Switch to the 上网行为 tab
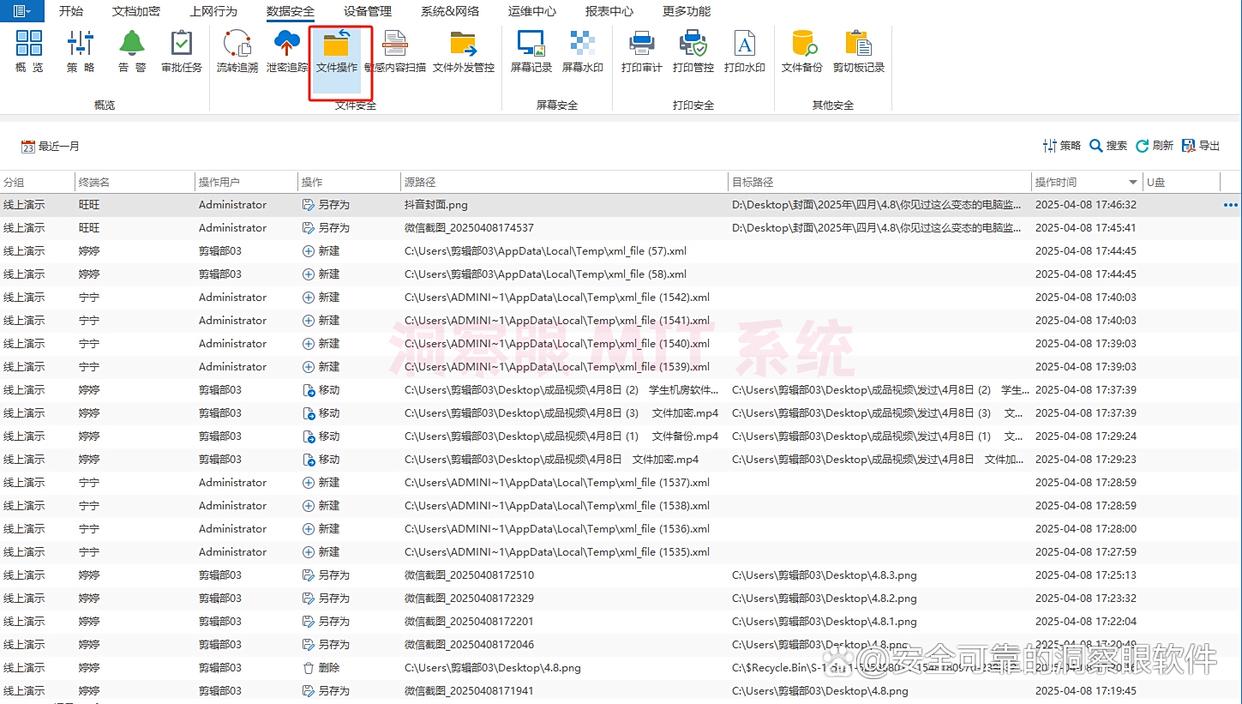The height and width of the screenshot is (704, 1242). pos(213,11)
